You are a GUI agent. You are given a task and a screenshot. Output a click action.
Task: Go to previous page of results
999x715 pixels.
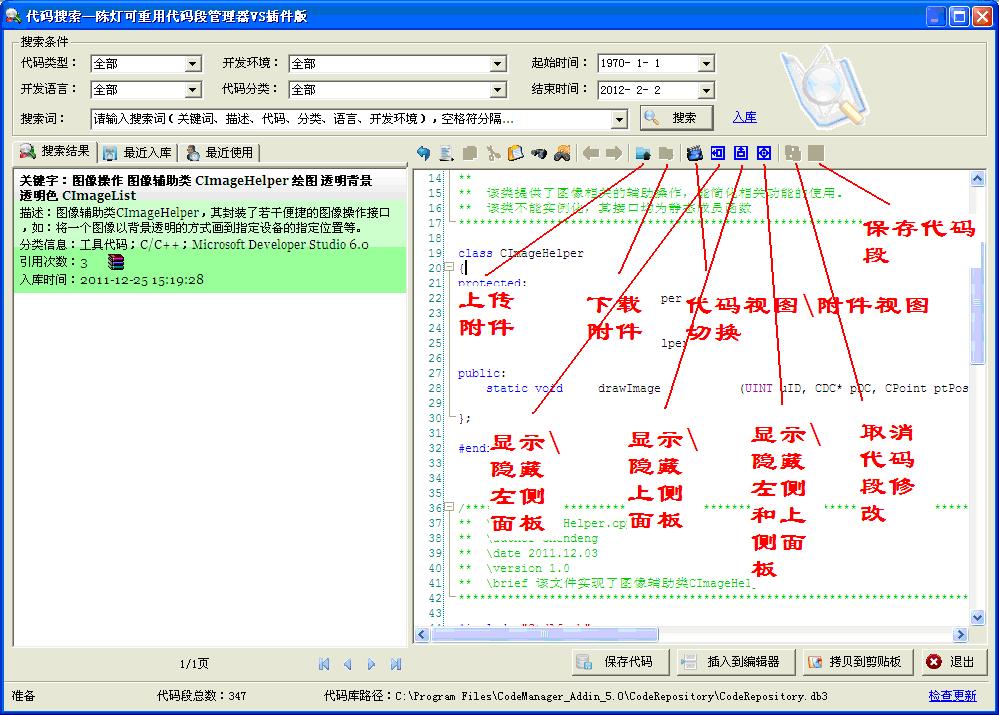pyautogui.click(x=347, y=664)
